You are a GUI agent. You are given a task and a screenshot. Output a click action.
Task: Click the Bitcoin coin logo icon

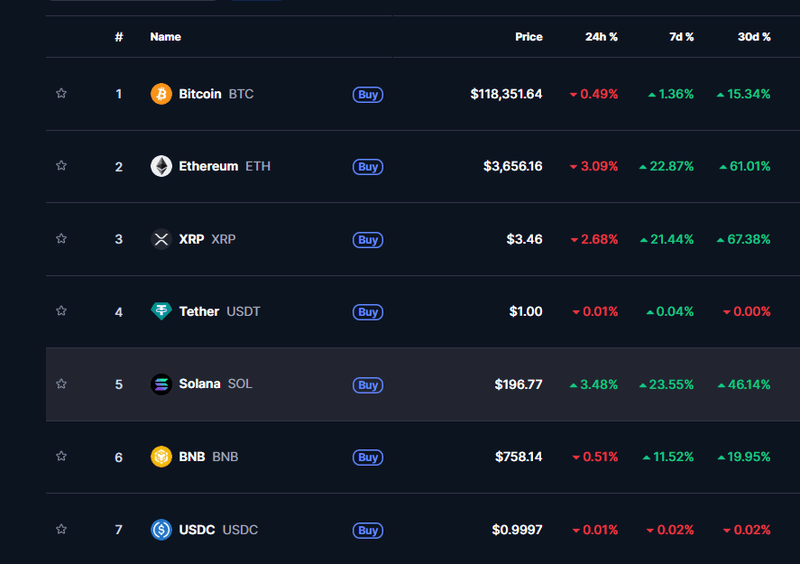click(x=161, y=94)
